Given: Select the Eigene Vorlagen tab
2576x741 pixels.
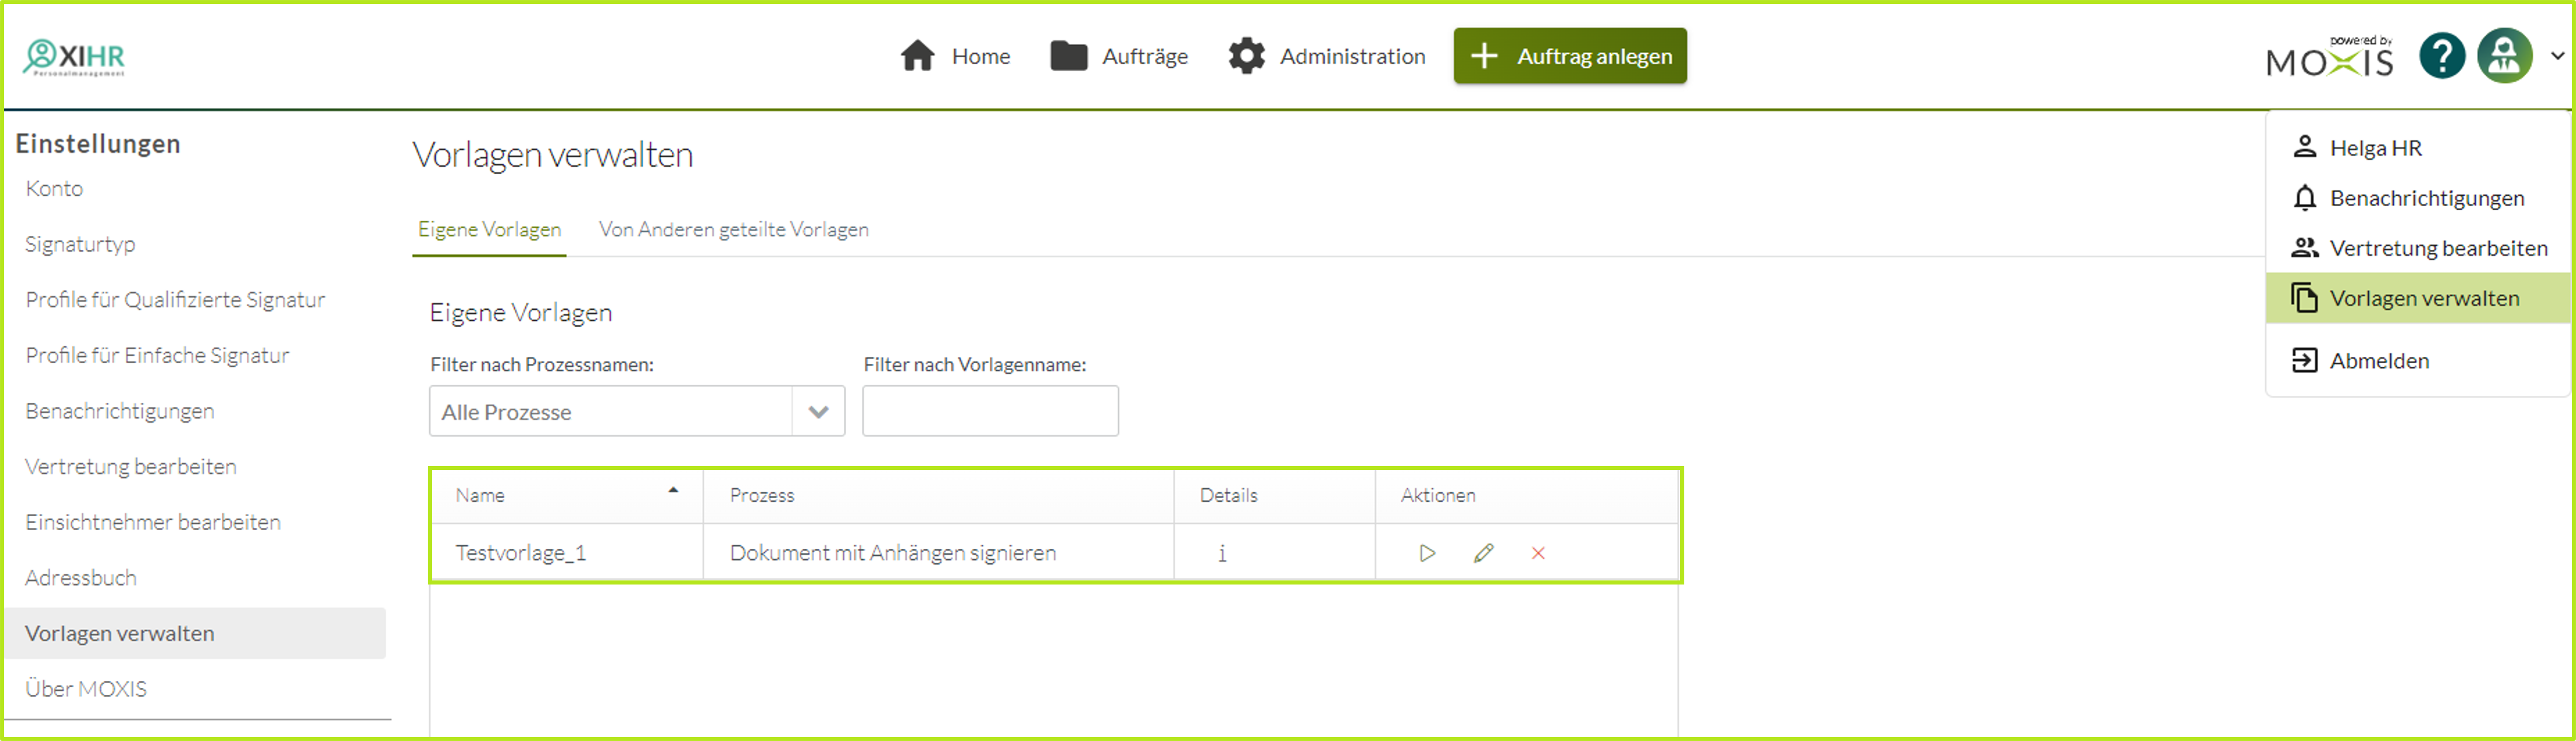Looking at the screenshot, I should tap(489, 229).
